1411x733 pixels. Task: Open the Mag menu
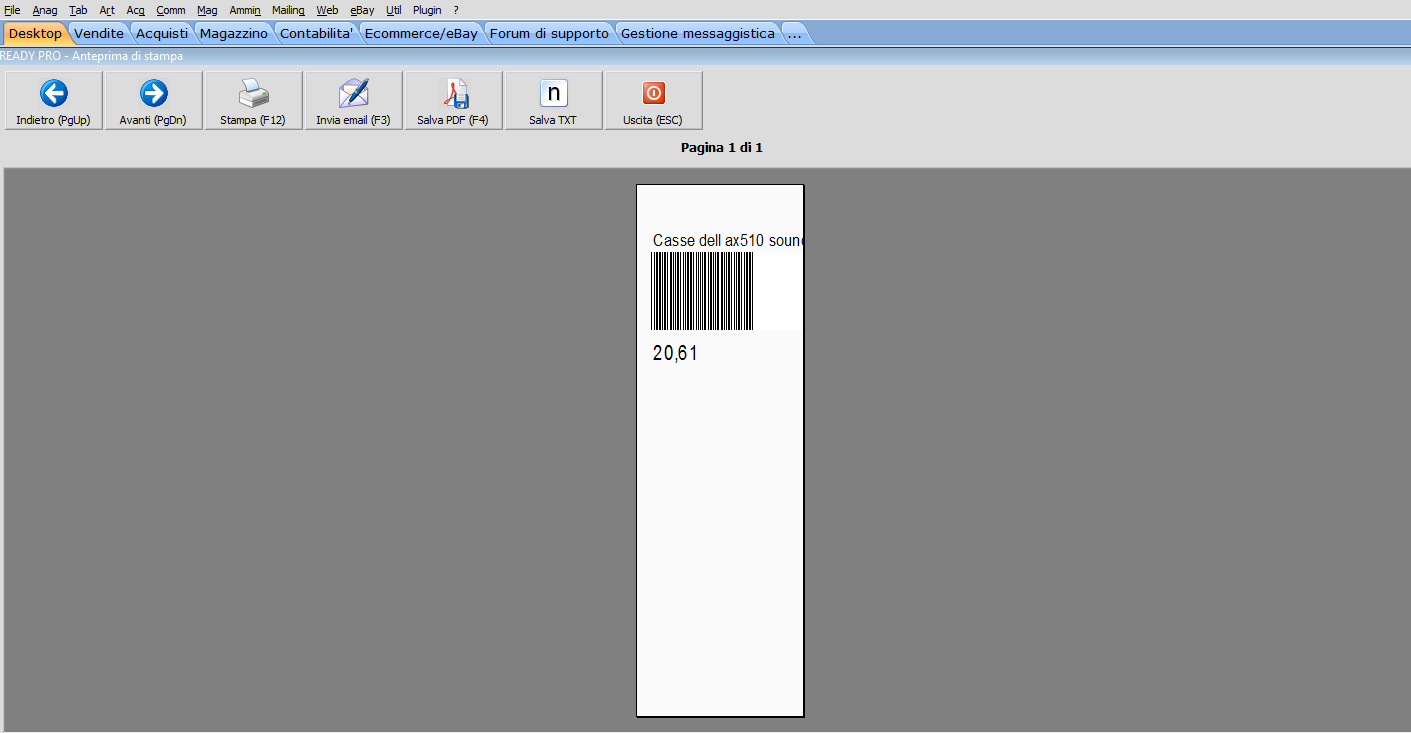point(207,10)
